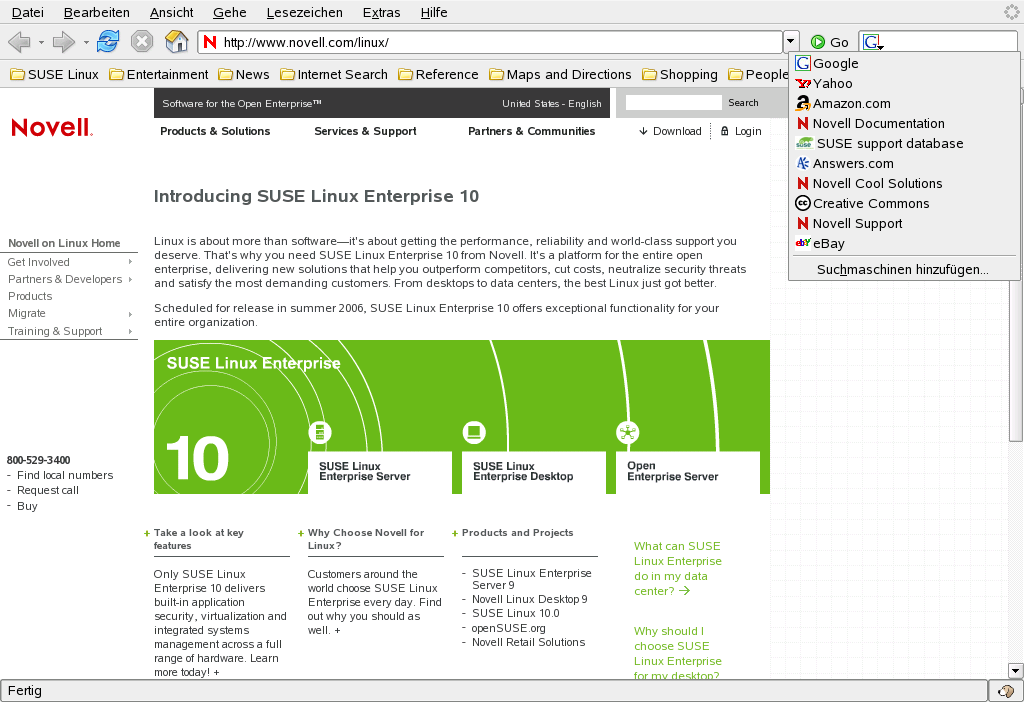Expand Training & Support sidebar item
This screenshot has height=702, width=1024.
pyautogui.click(x=69, y=331)
